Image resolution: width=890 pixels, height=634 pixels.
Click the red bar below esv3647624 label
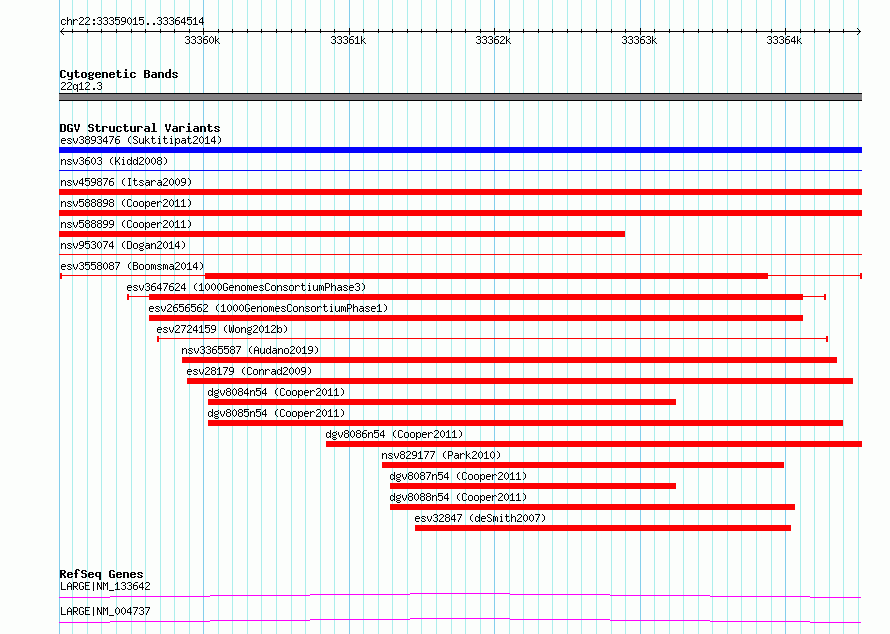[x=476, y=297]
